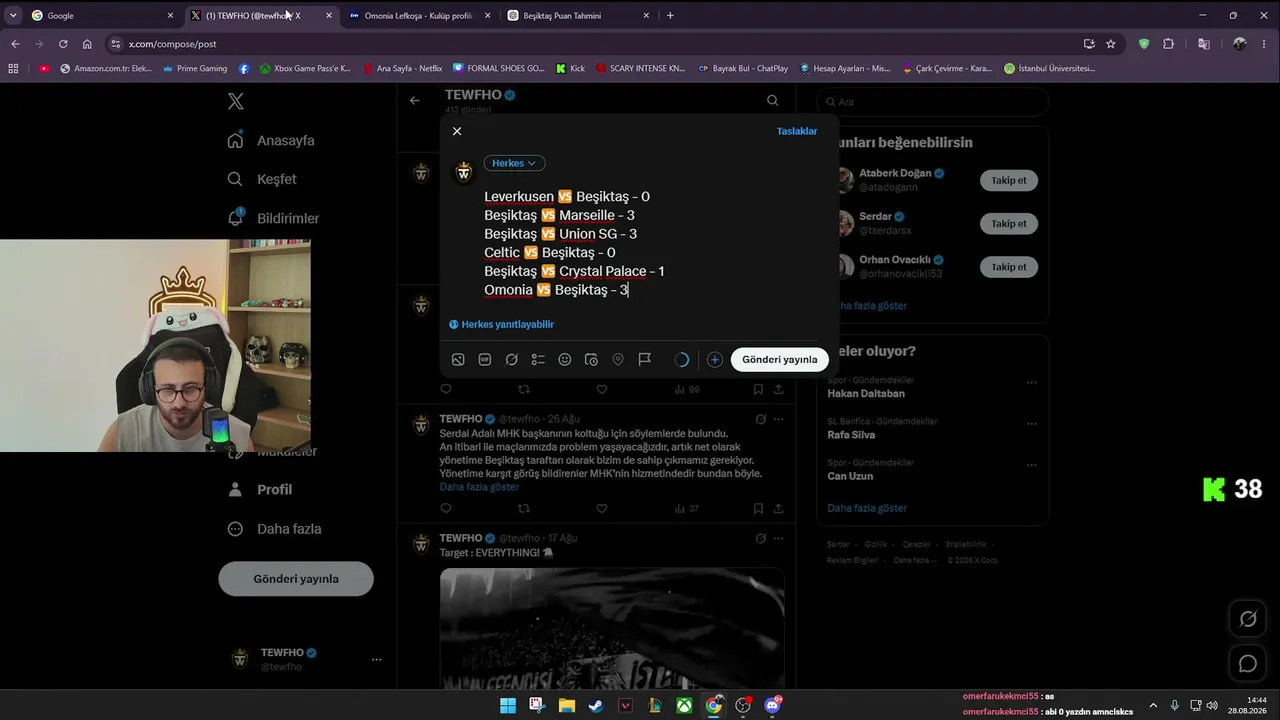1280x720 pixels.
Task: Follow Serdar with Takip et
Action: (1009, 224)
